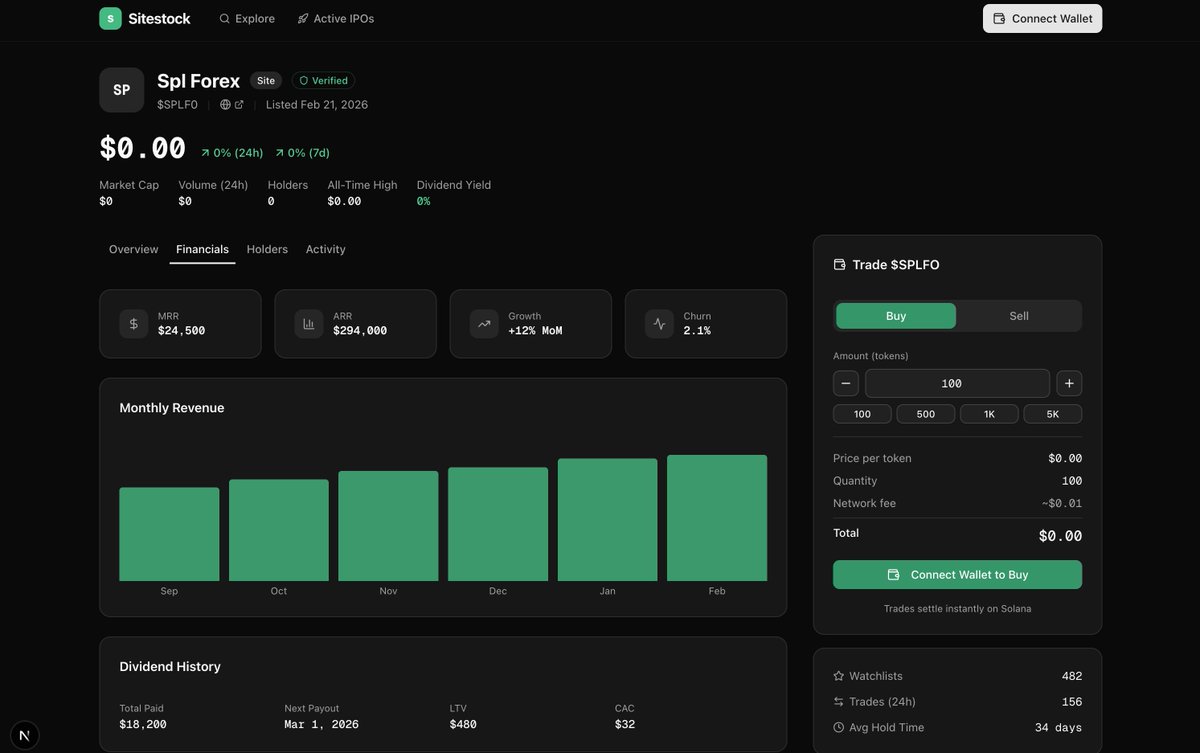Click the Watchlists star icon
1200x753 pixels.
839,676
